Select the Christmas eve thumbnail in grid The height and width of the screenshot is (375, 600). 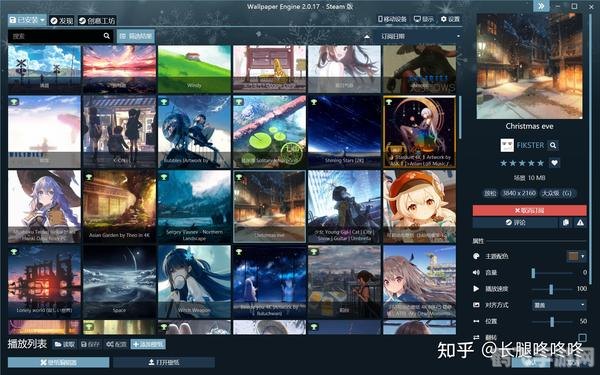pos(269,207)
